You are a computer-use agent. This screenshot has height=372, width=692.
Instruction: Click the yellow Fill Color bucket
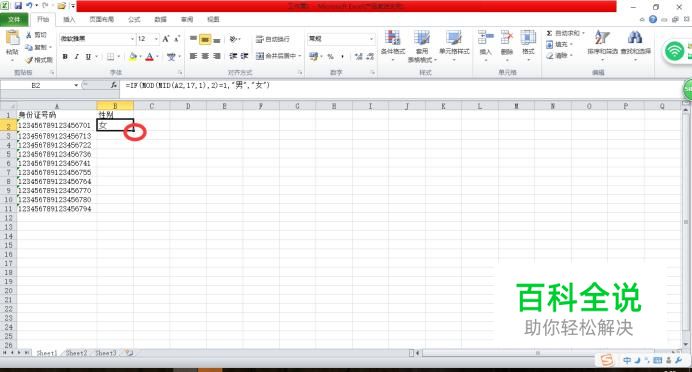[133, 56]
